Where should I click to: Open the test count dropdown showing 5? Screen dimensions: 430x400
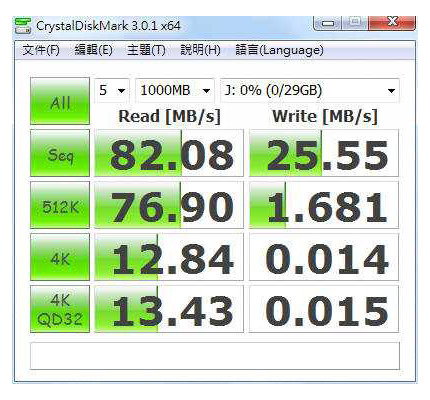pyautogui.click(x=112, y=91)
